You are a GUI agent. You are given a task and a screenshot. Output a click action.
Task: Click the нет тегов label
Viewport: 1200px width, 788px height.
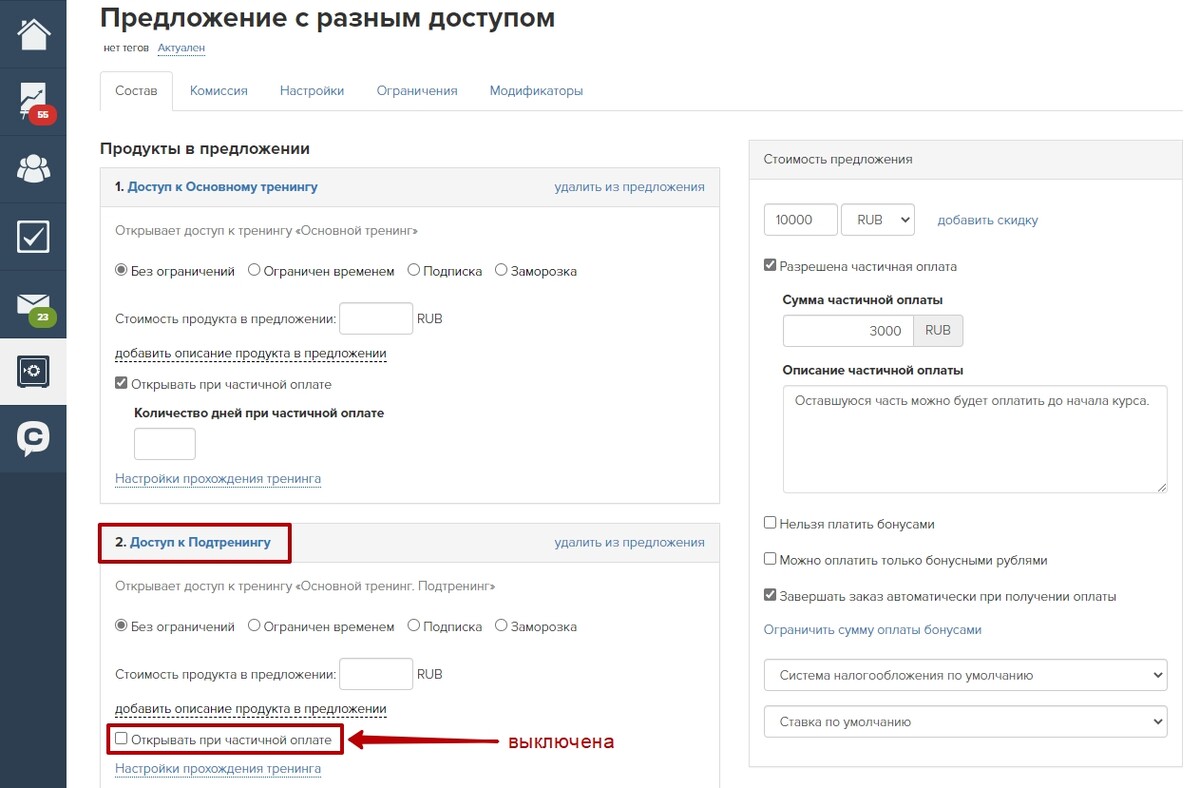point(126,48)
